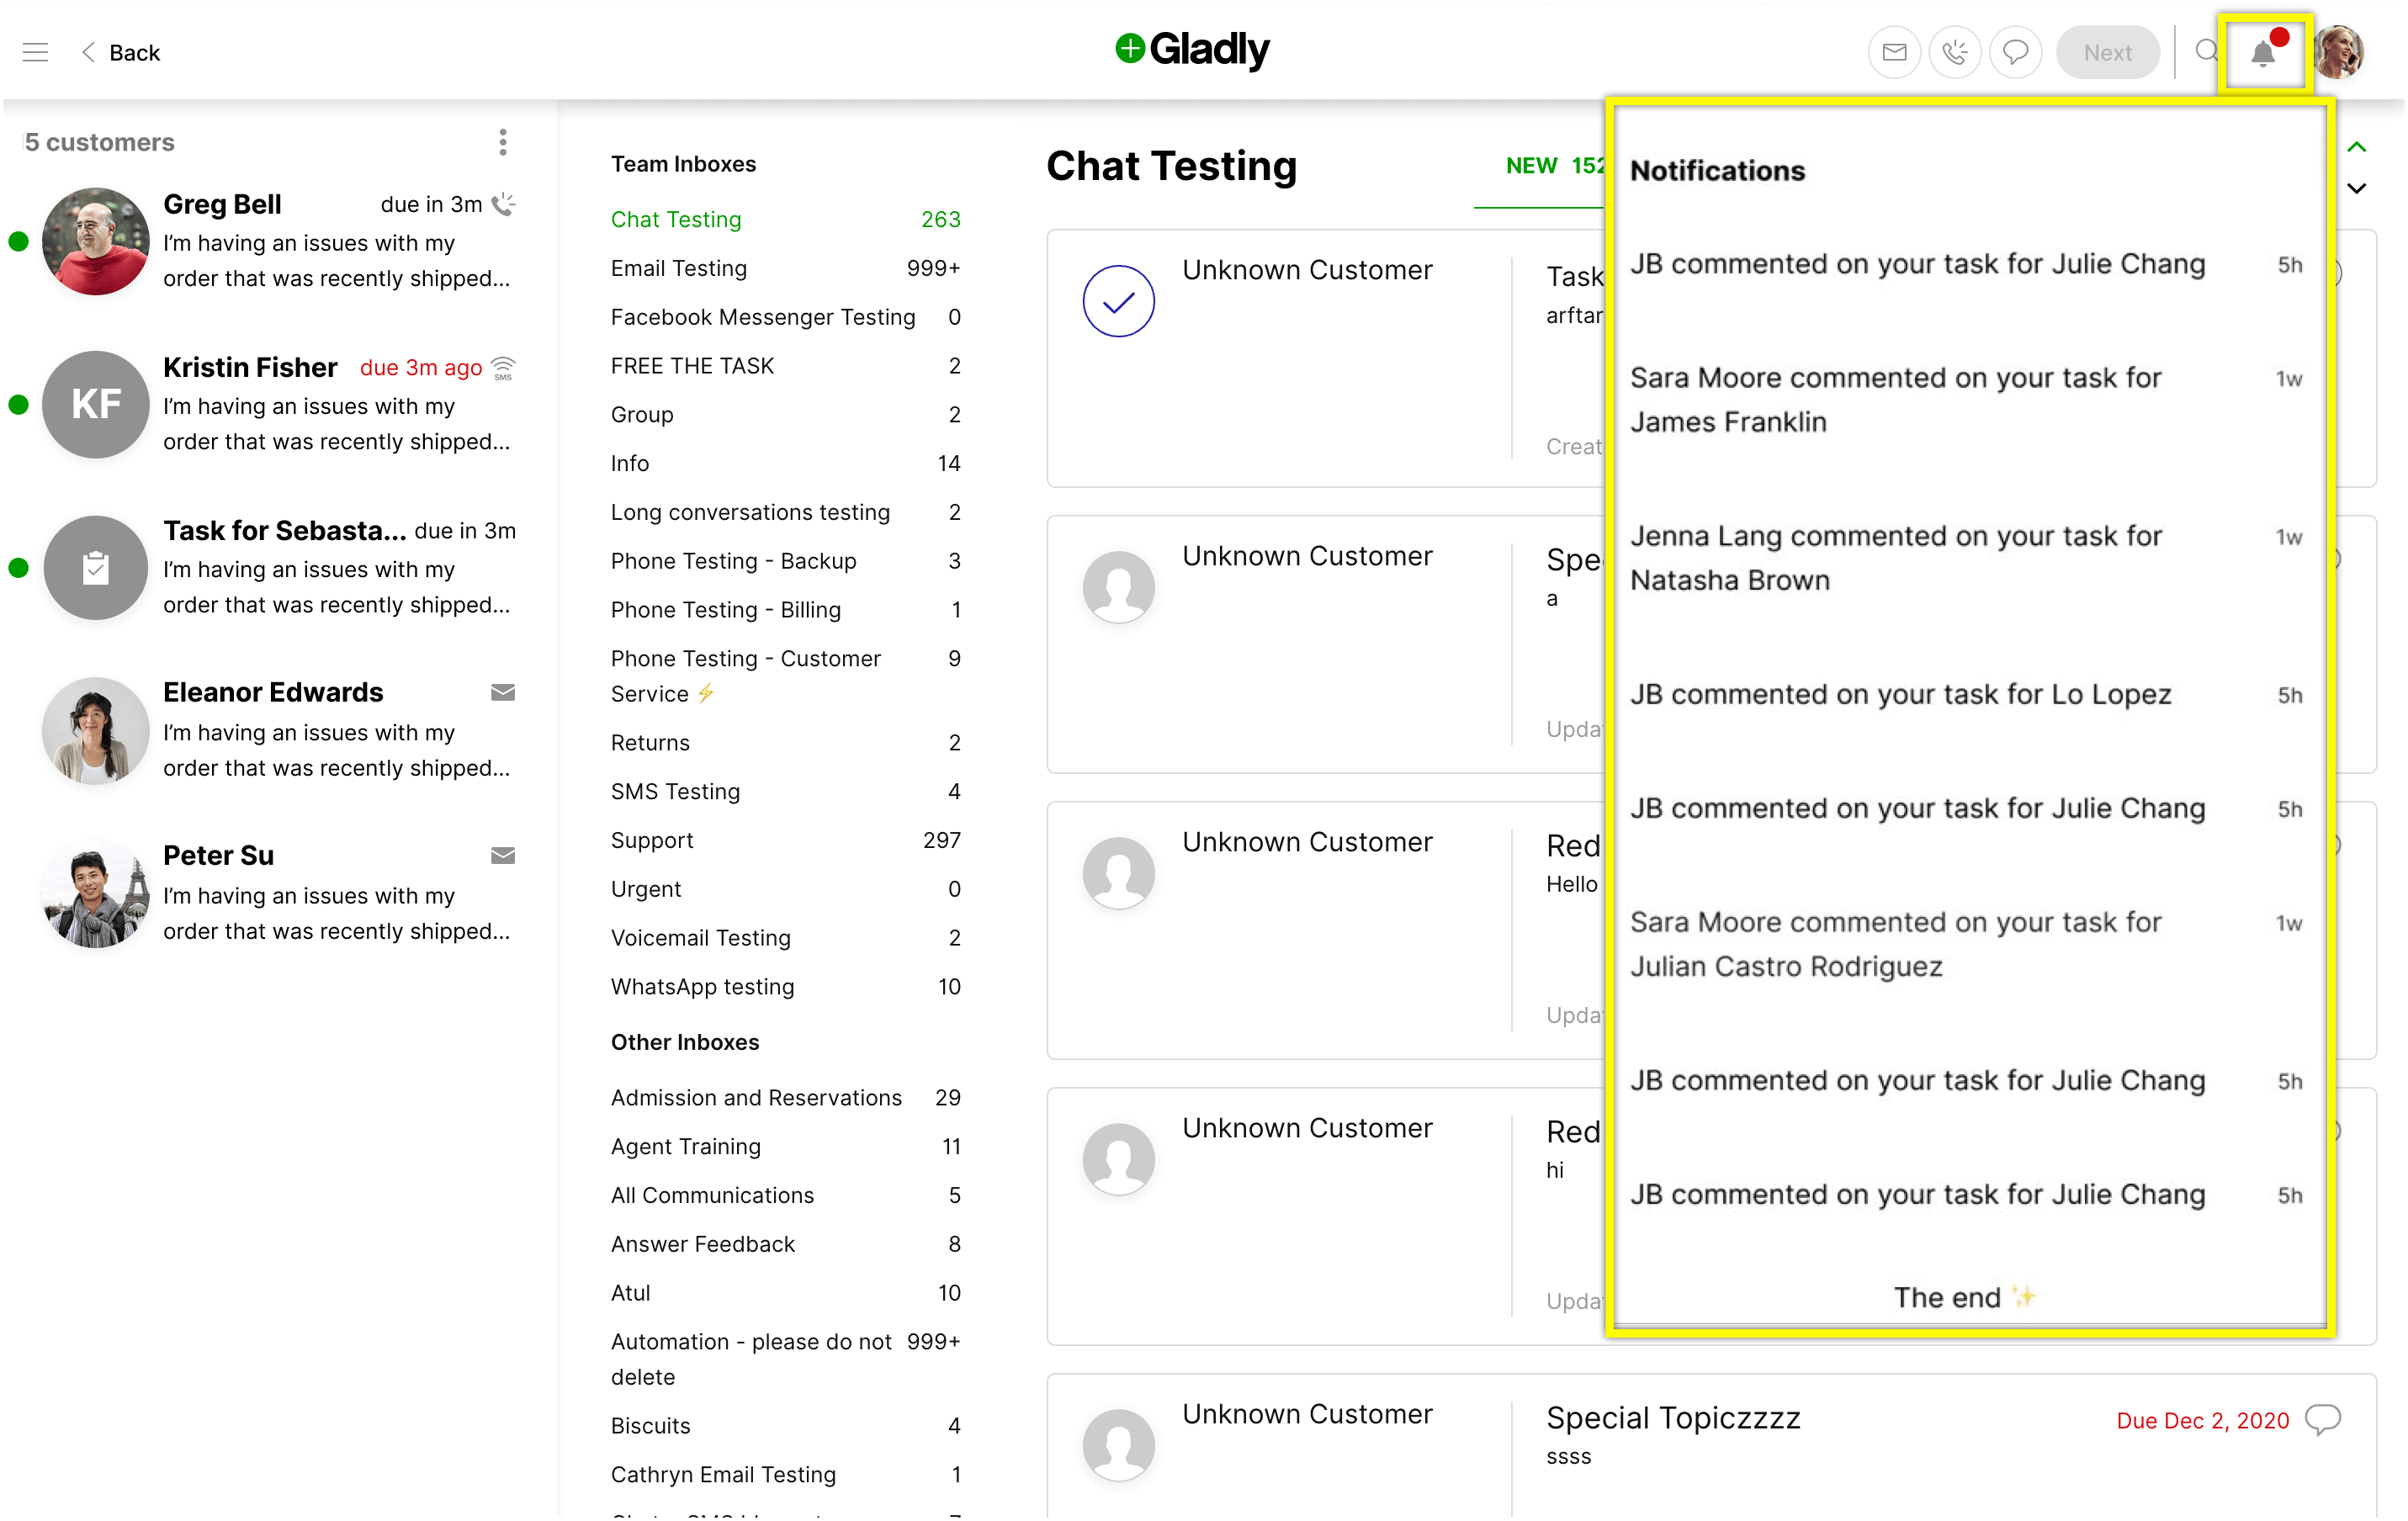
Task: Click the email envelope icon in toolbar
Action: pyautogui.click(x=1893, y=50)
